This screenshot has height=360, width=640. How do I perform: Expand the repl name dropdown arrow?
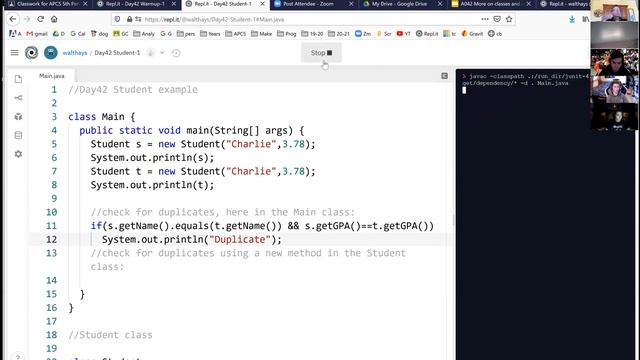point(162,53)
